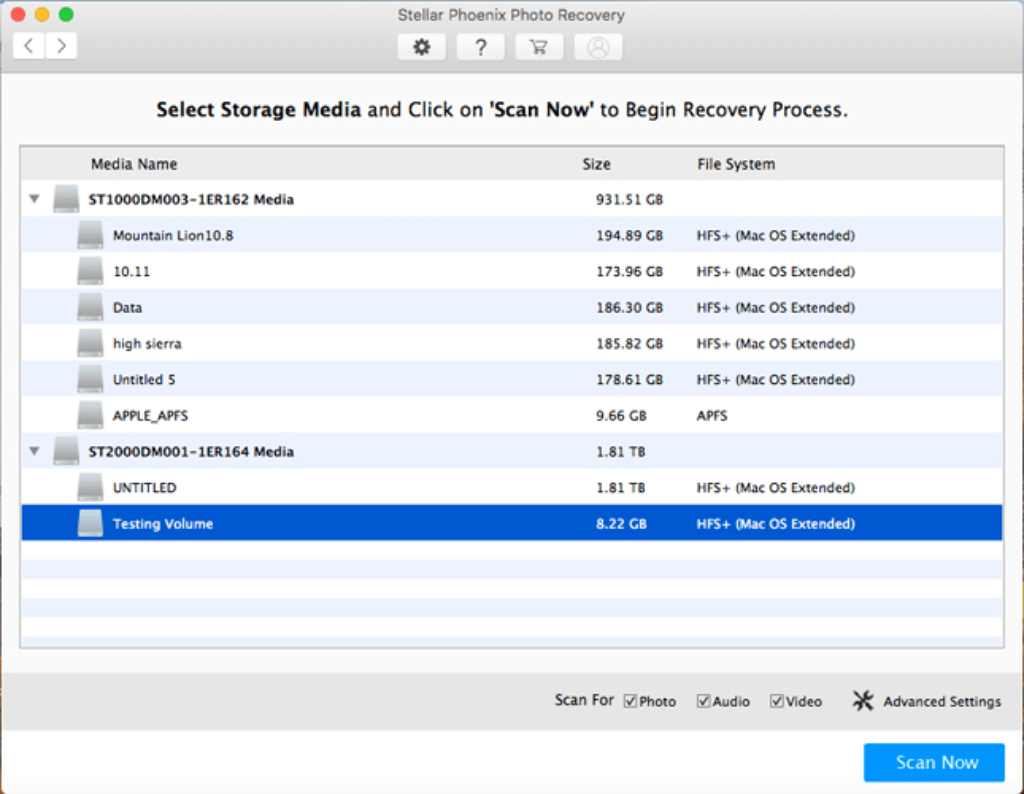Click the drive icon for ST1000DM003-1ER162 Media
This screenshot has height=794, width=1024.
tap(66, 198)
